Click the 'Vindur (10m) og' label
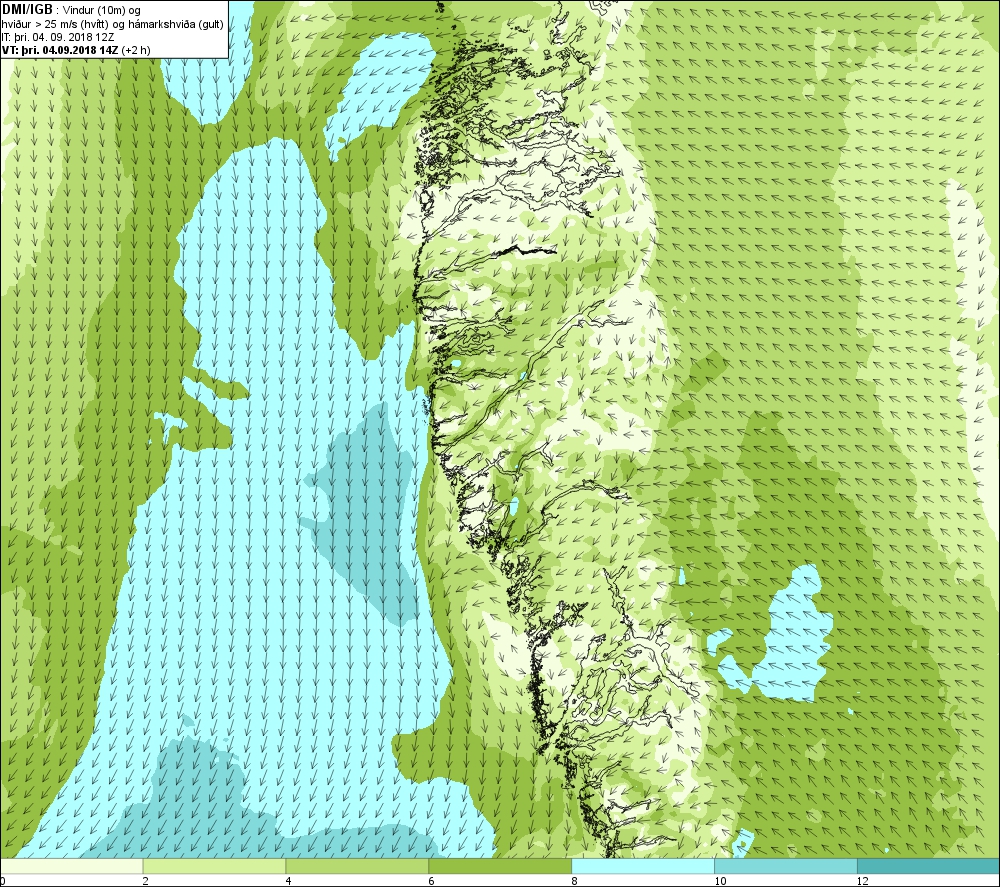The width and height of the screenshot is (1000, 887). click(103, 10)
